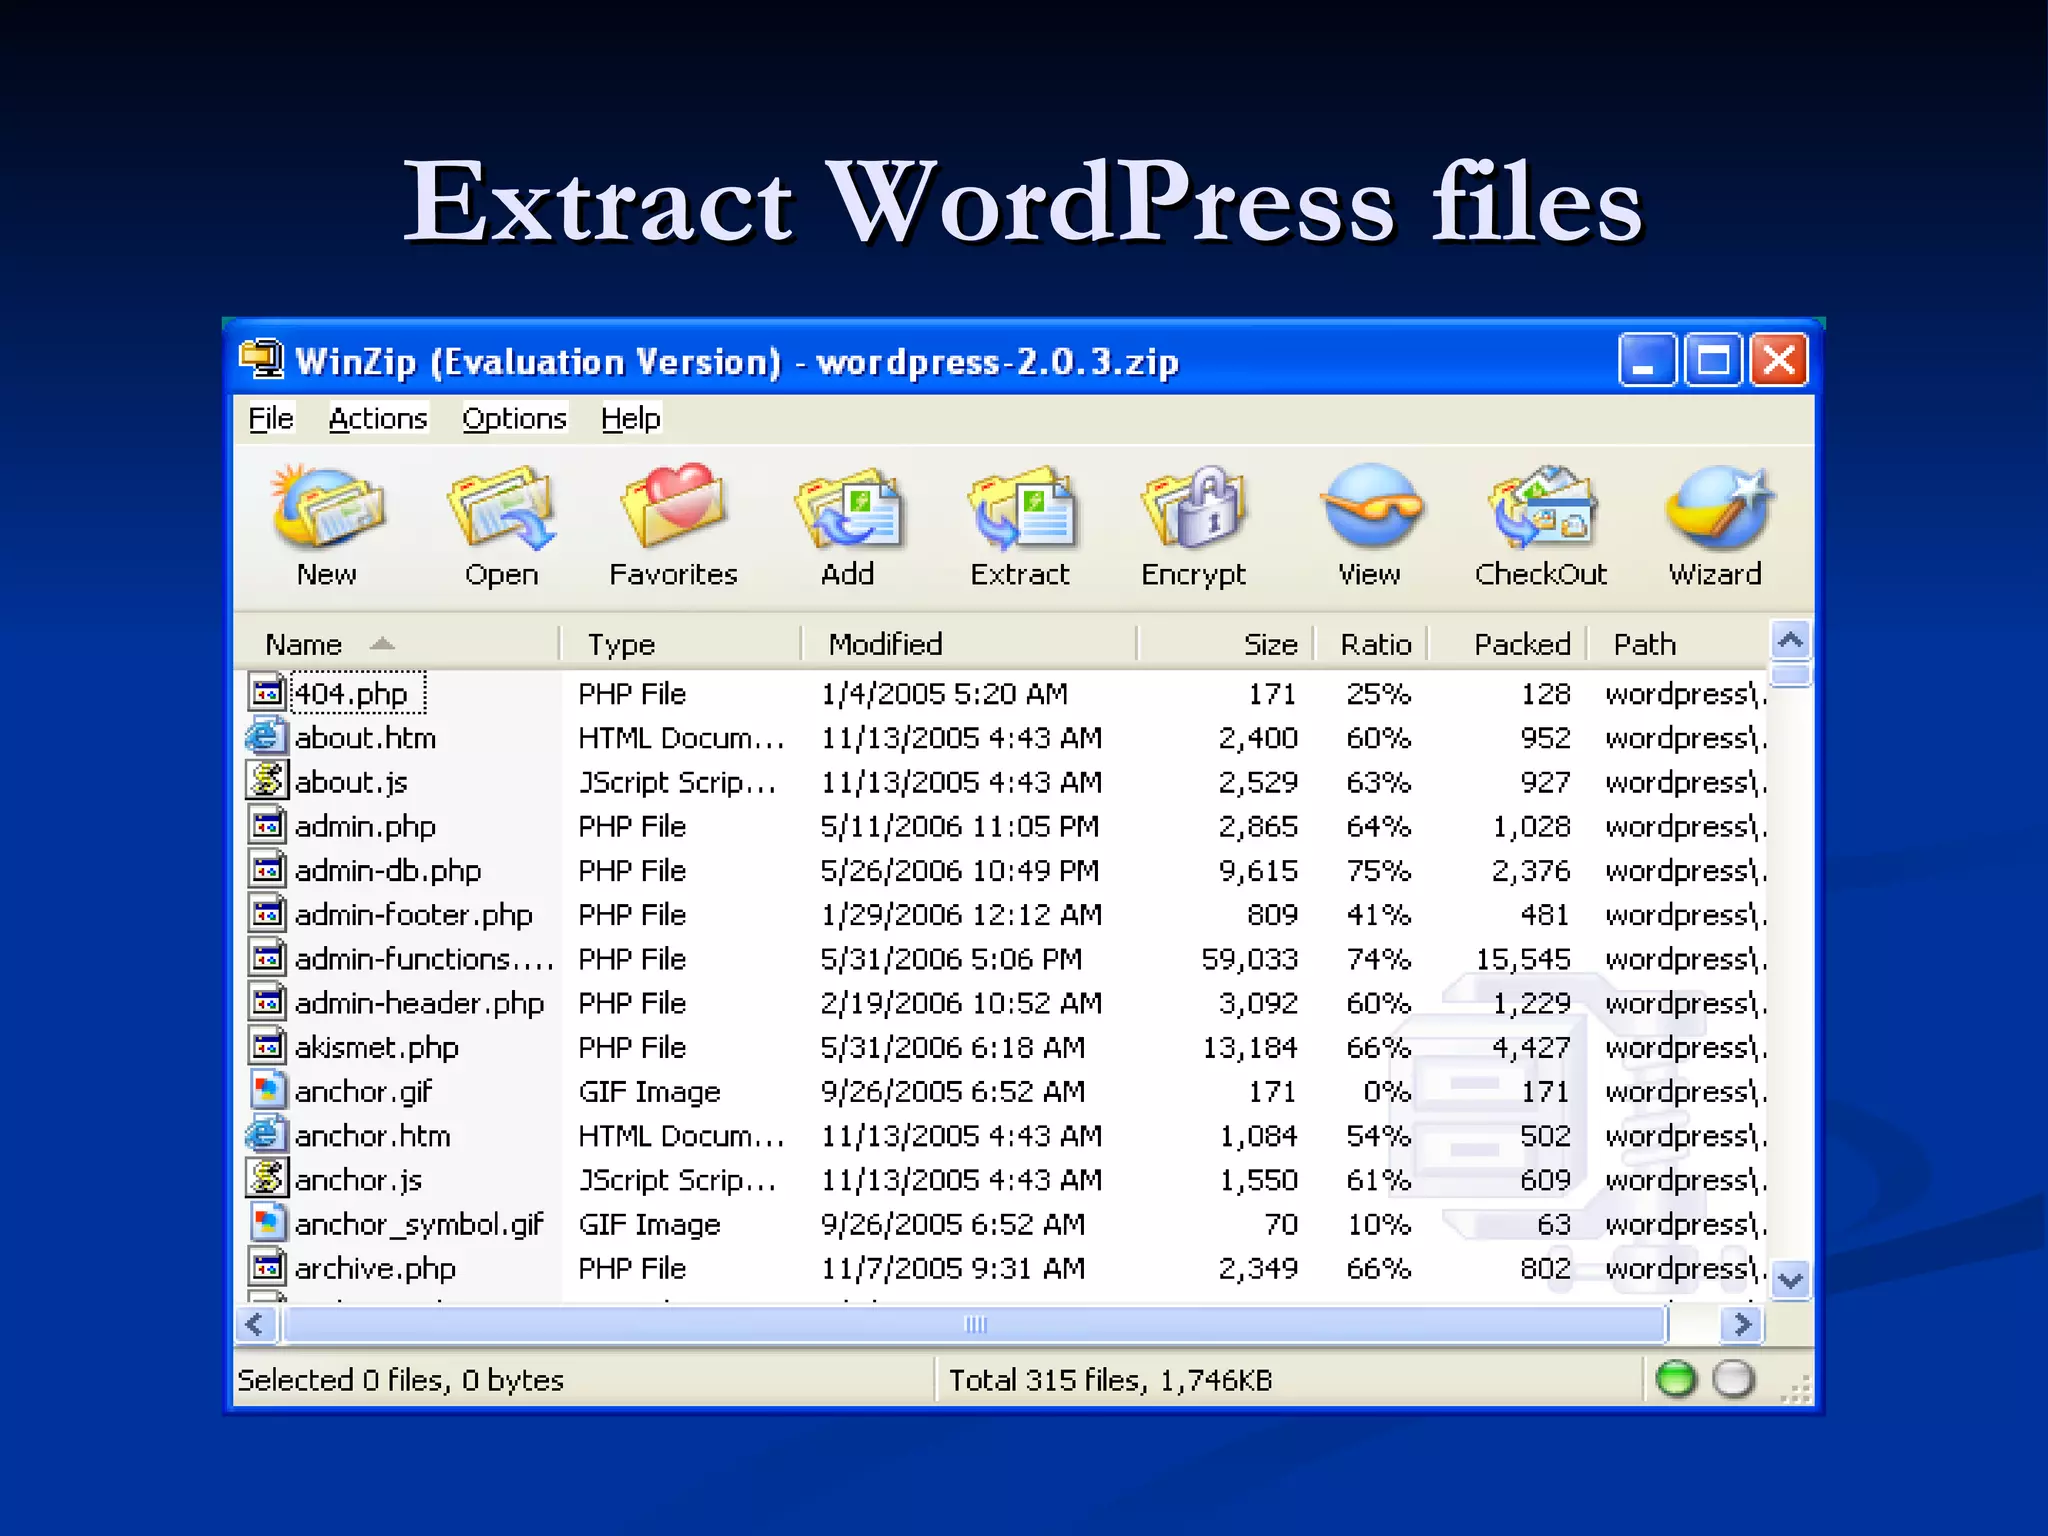Viewport: 2048px width, 1536px height.
Task: Click the archive.php file icon
Action: tap(266, 1267)
